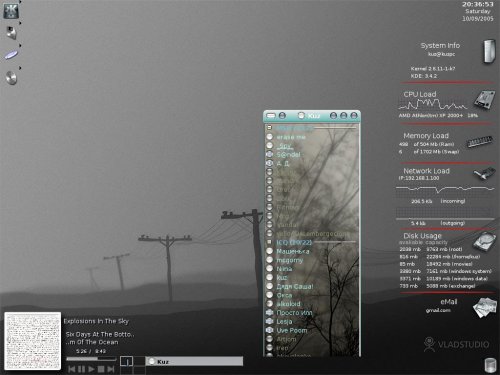This screenshot has width=500, height=375.
Task: Click the 'Explosions In The Sky' artist text
Action: point(96,321)
